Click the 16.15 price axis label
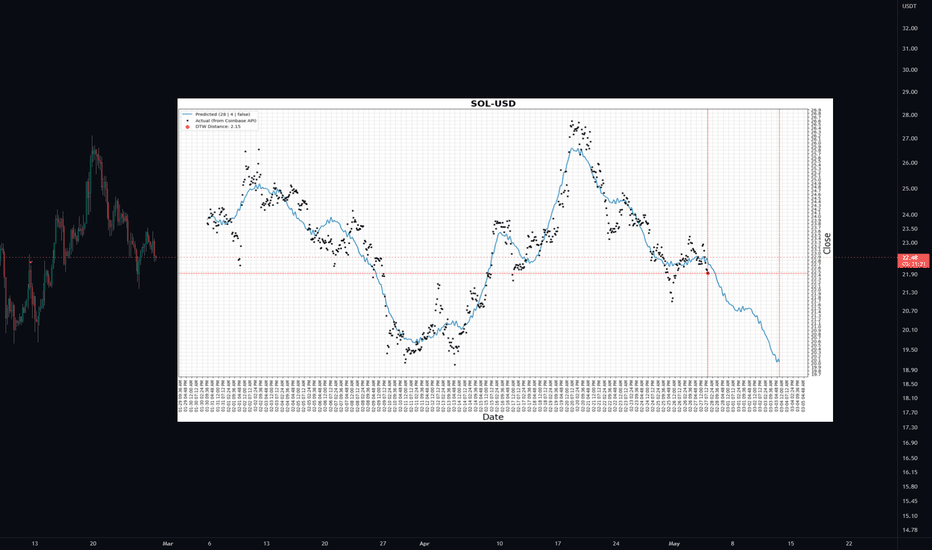The image size is (932, 550). tap(909, 472)
